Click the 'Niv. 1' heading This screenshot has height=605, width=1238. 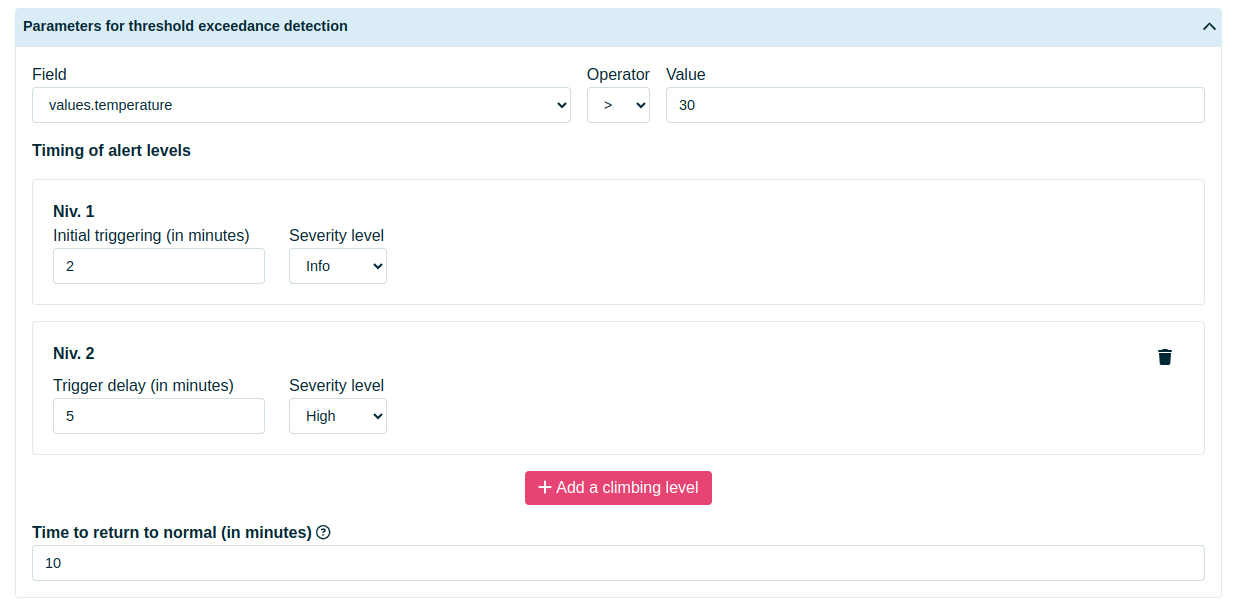click(x=73, y=211)
